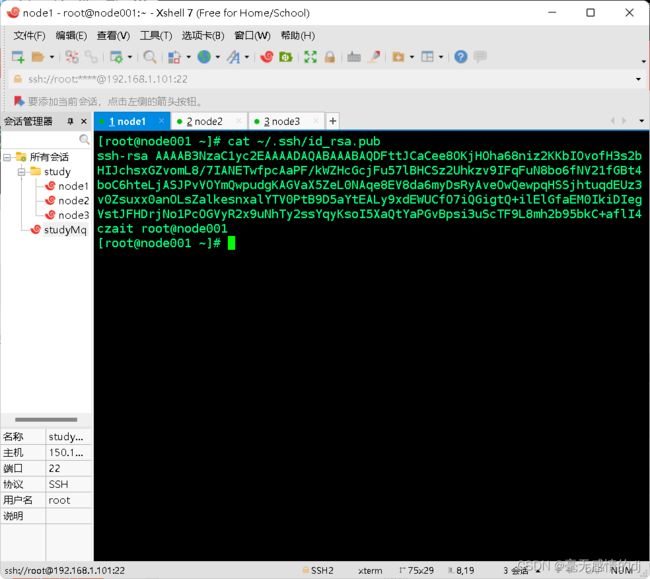The height and width of the screenshot is (579, 650).
Task: Open the 选项卡(B) menu
Action: click(203, 36)
